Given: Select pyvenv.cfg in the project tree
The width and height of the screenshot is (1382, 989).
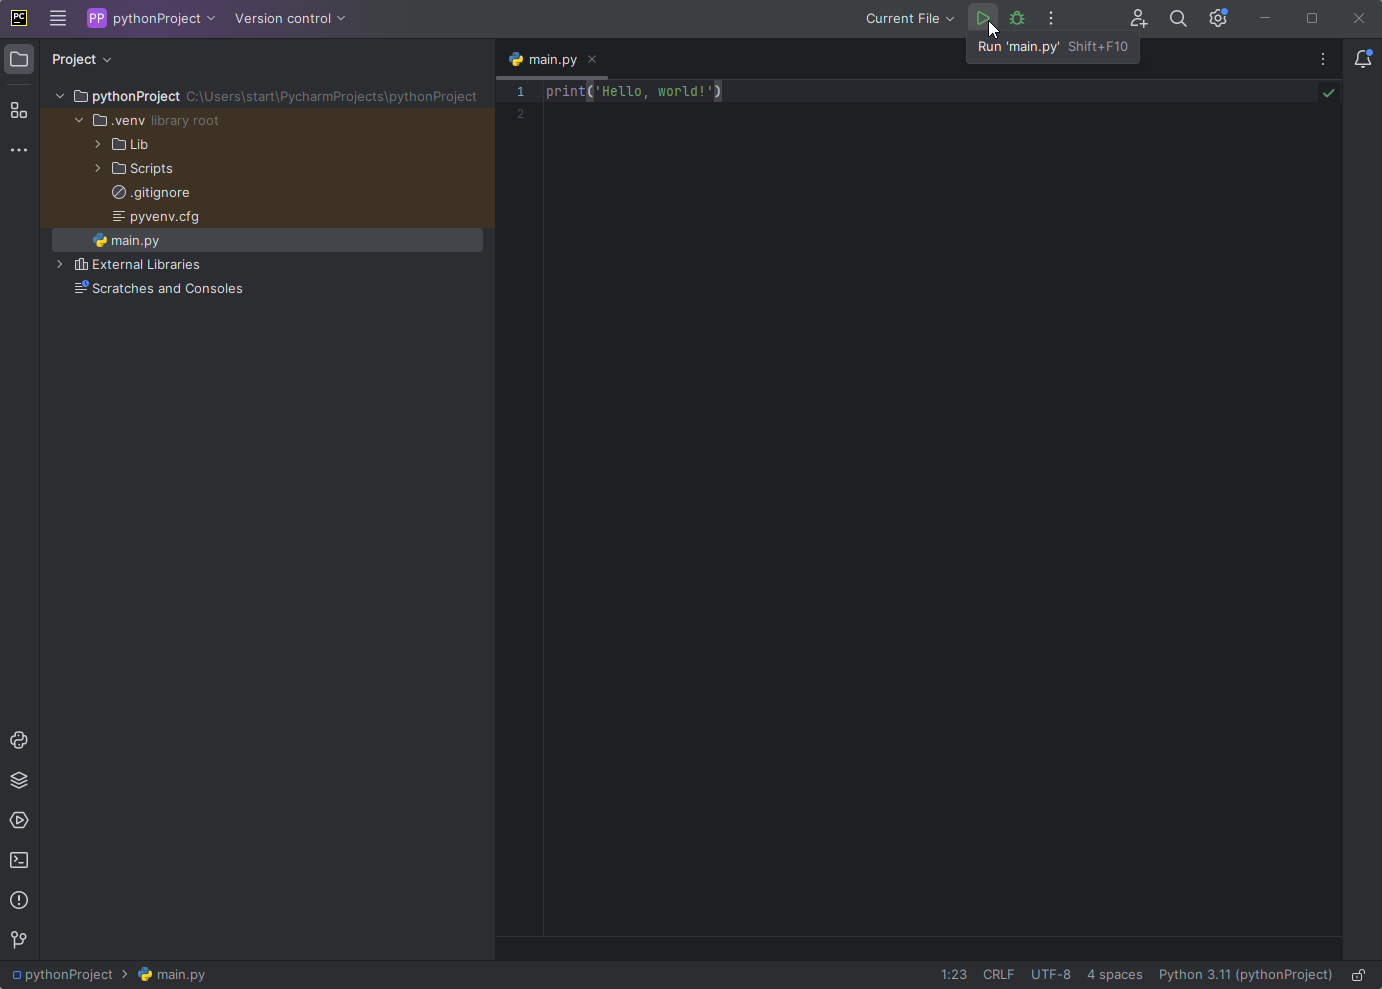Looking at the screenshot, I should (x=164, y=216).
